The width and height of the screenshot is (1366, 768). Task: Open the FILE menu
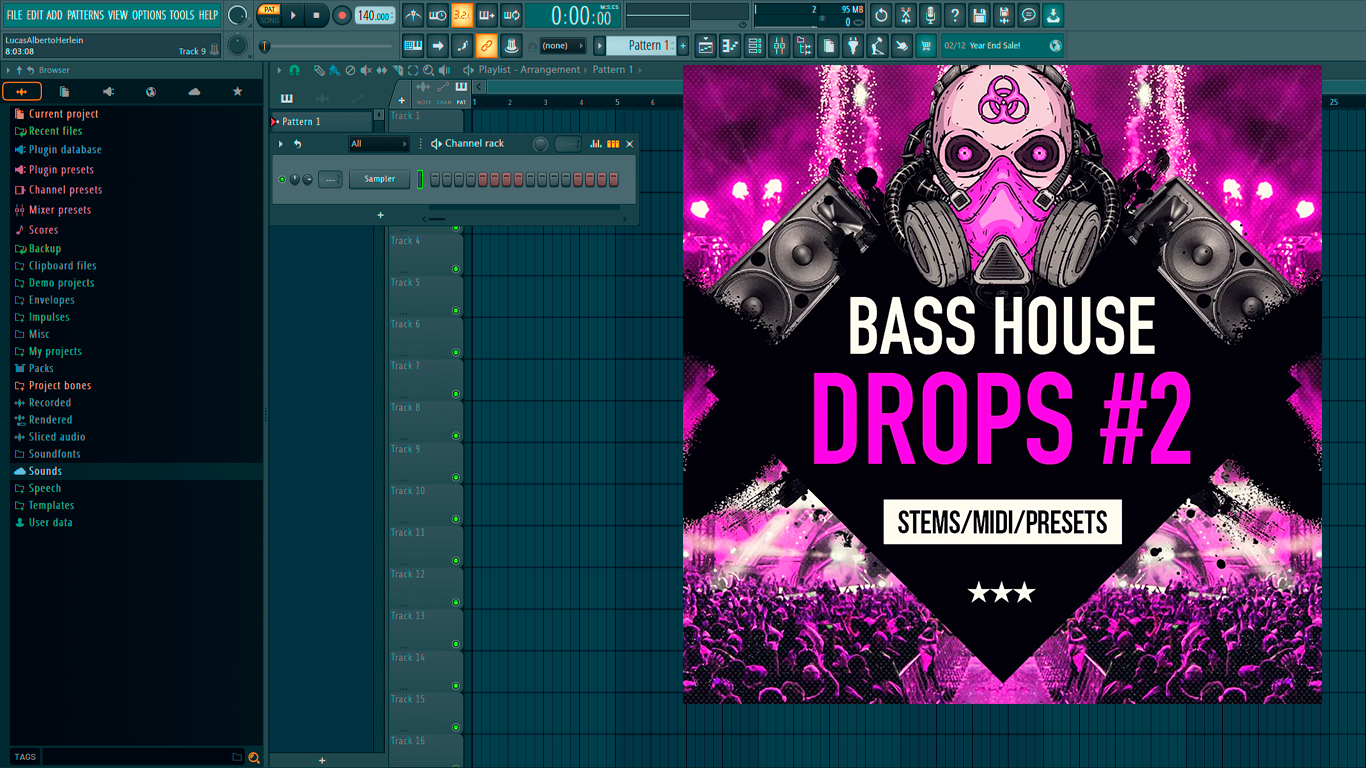[14, 15]
